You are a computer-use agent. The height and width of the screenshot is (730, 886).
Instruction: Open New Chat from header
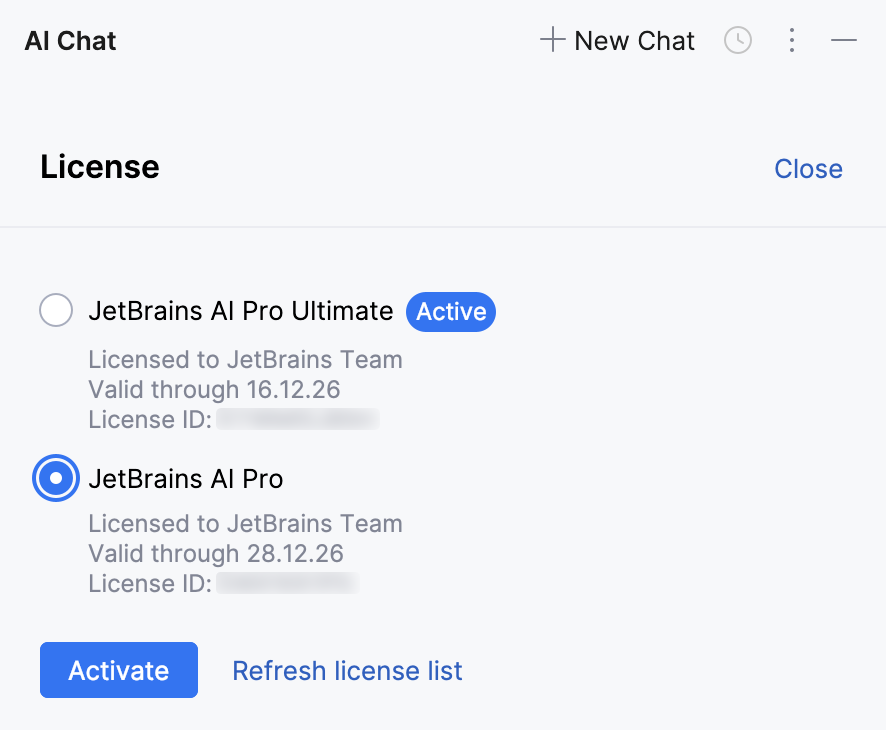pos(634,40)
